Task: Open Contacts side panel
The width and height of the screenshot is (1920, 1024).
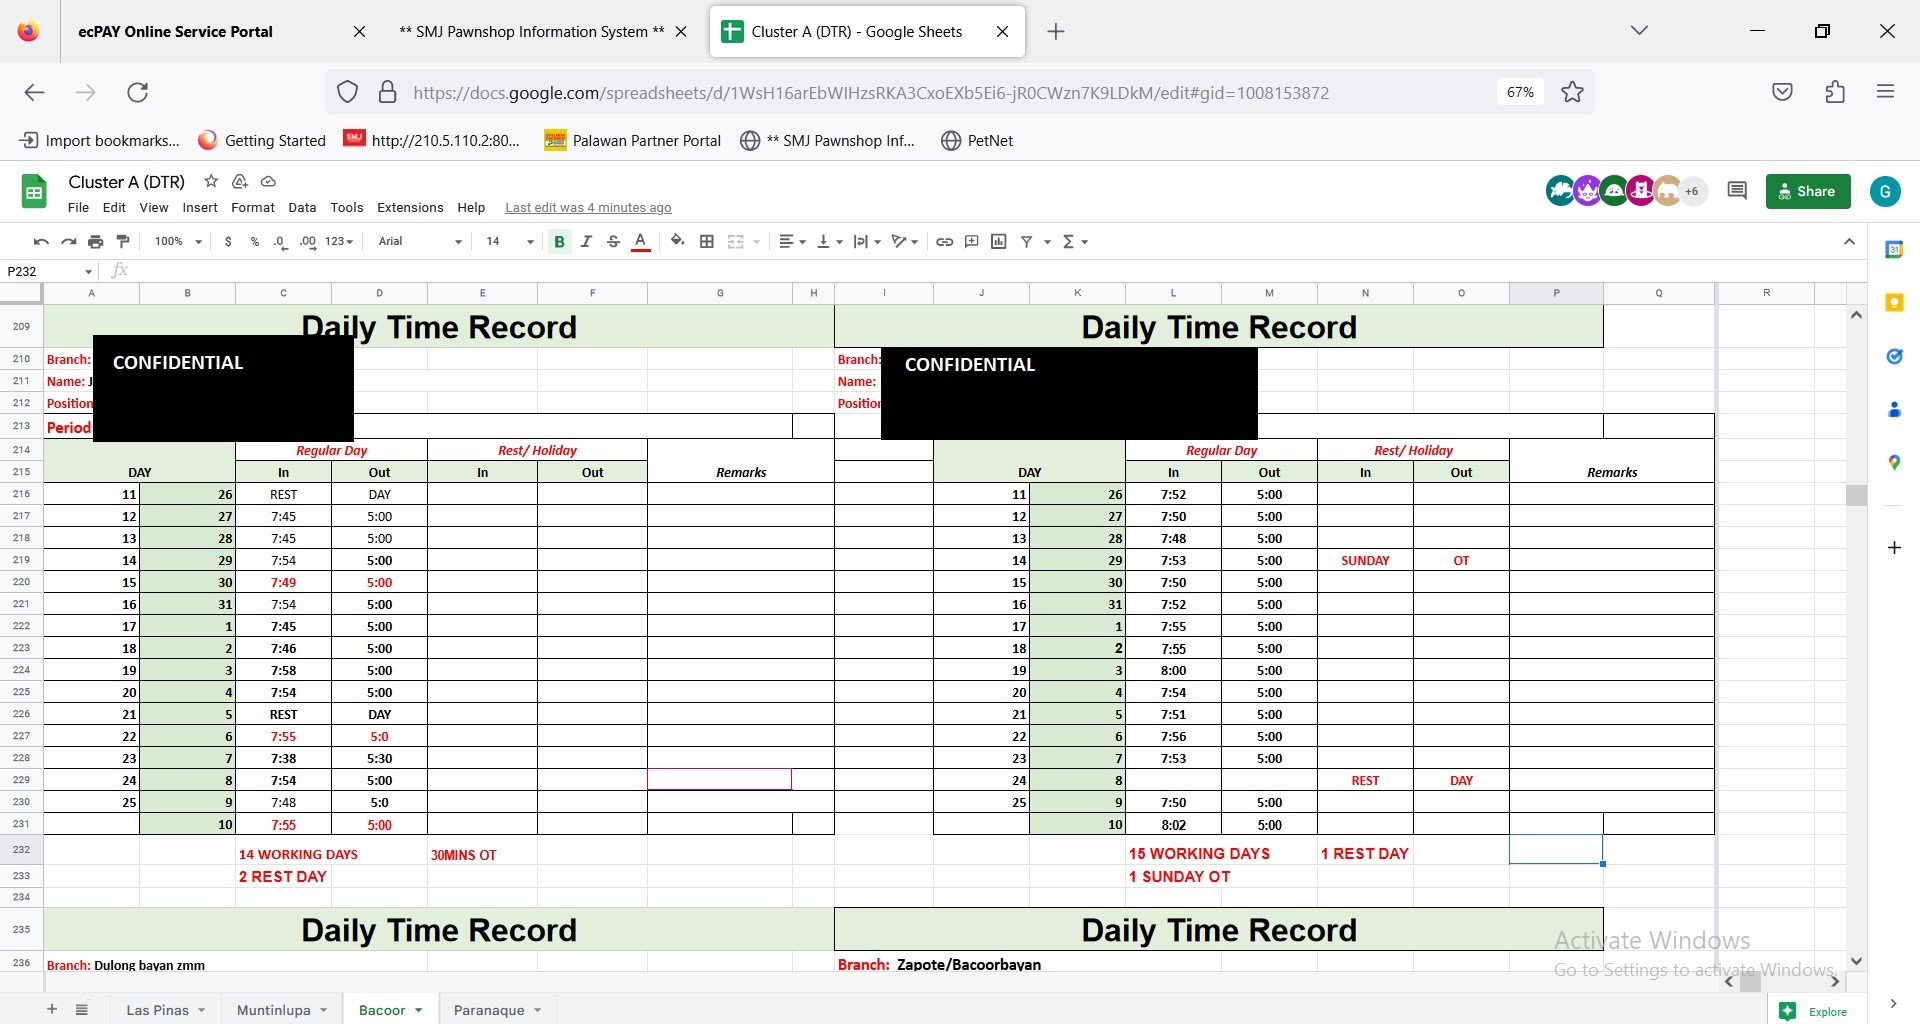Action: pos(1894,409)
